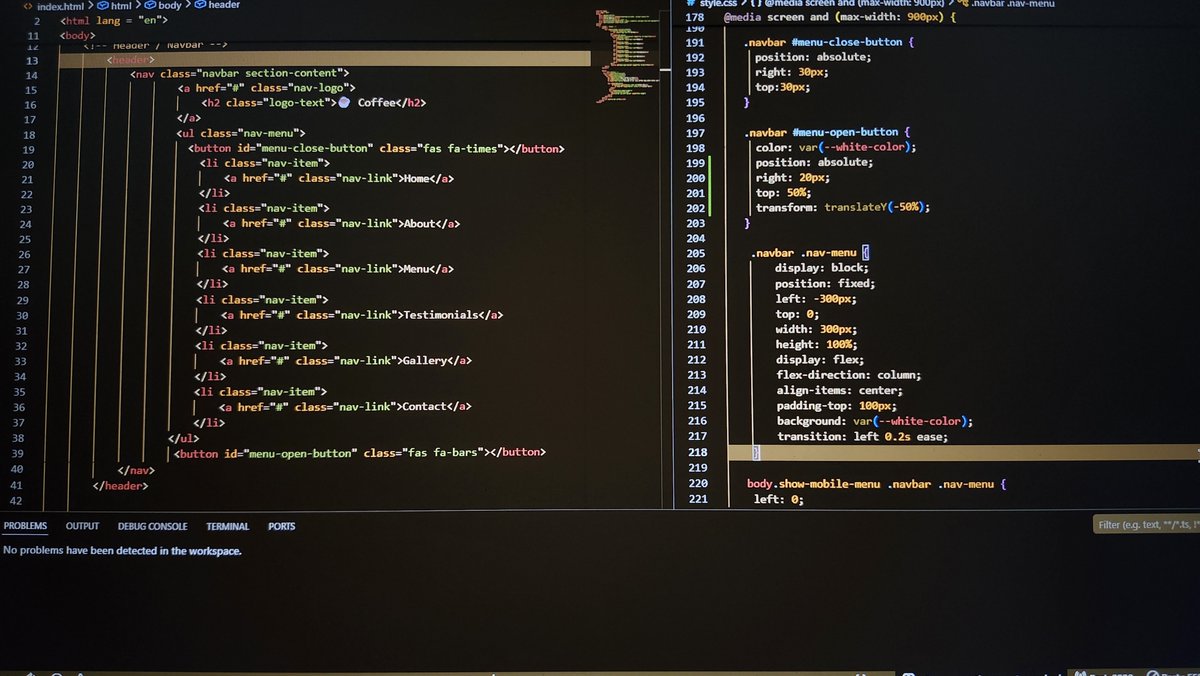Switch to the OUTPUT panel tab
Screen dimensions: 1200x676
coord(83,526)
